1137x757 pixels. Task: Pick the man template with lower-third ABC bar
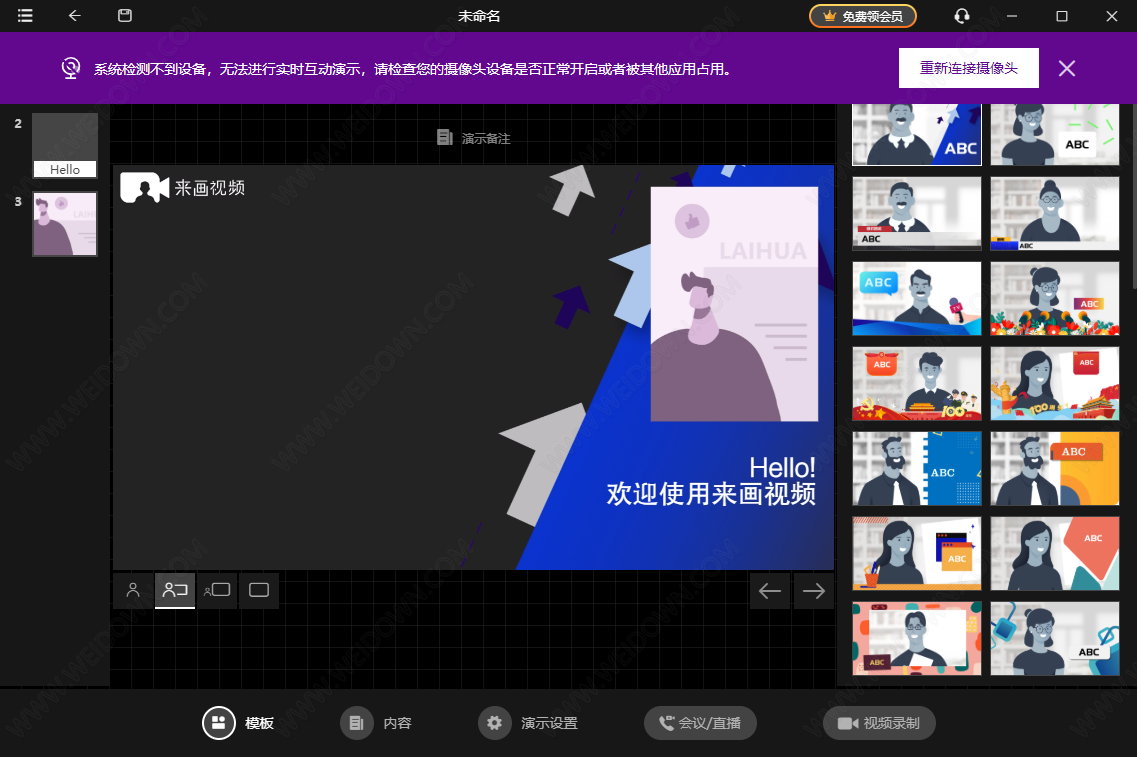pyautogui.click(x=917, y=213)
